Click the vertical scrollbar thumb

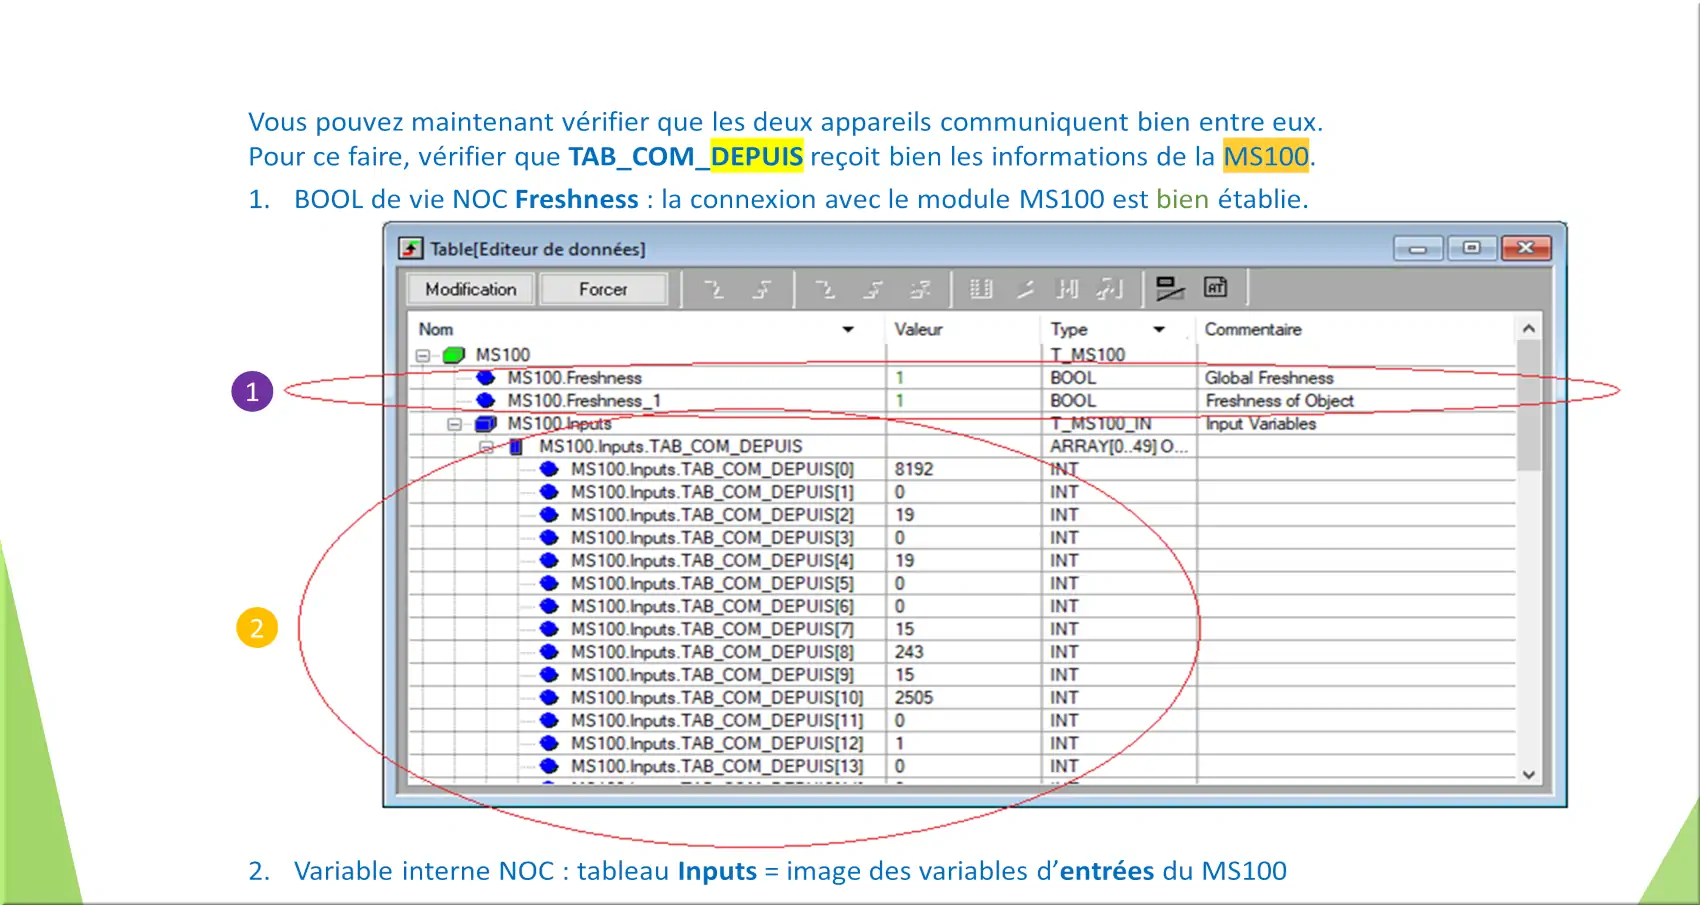coord(1528,405)
